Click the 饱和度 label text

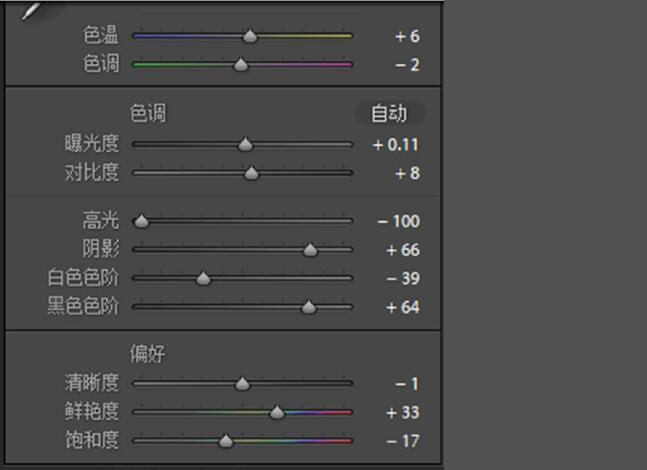coord(92,439)
